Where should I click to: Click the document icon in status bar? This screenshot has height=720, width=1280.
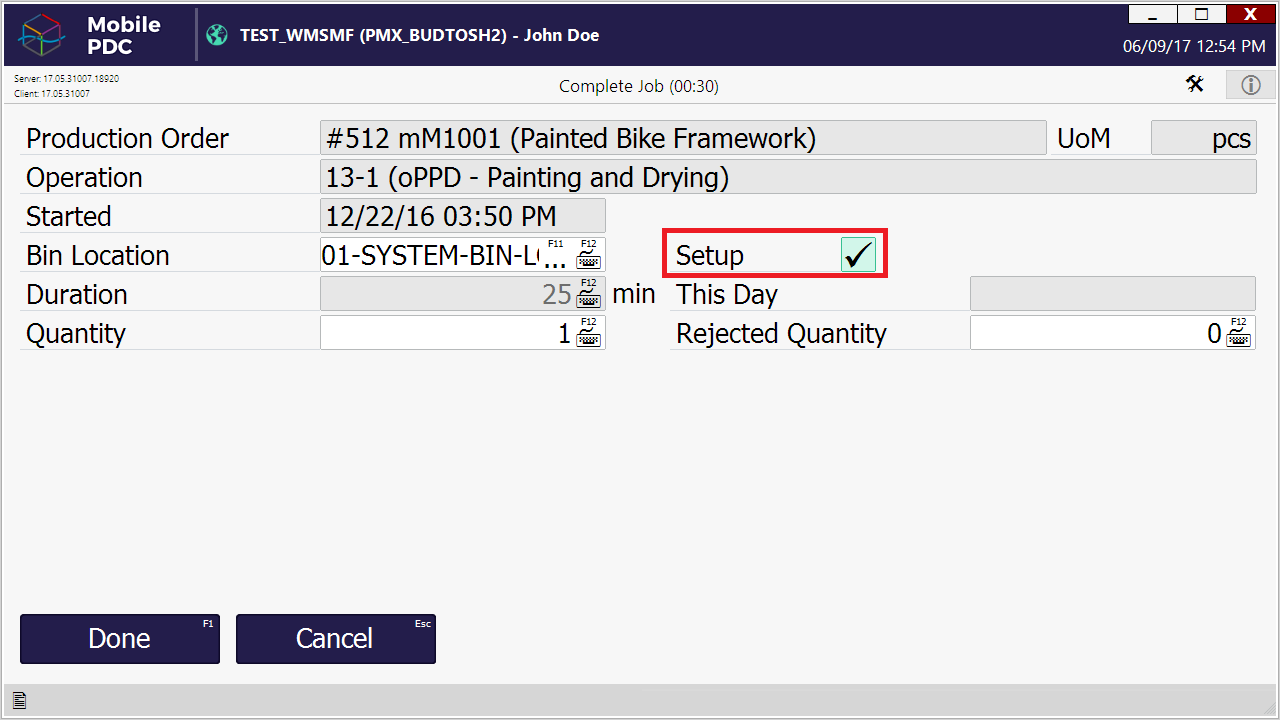click(x=19, y=700)
